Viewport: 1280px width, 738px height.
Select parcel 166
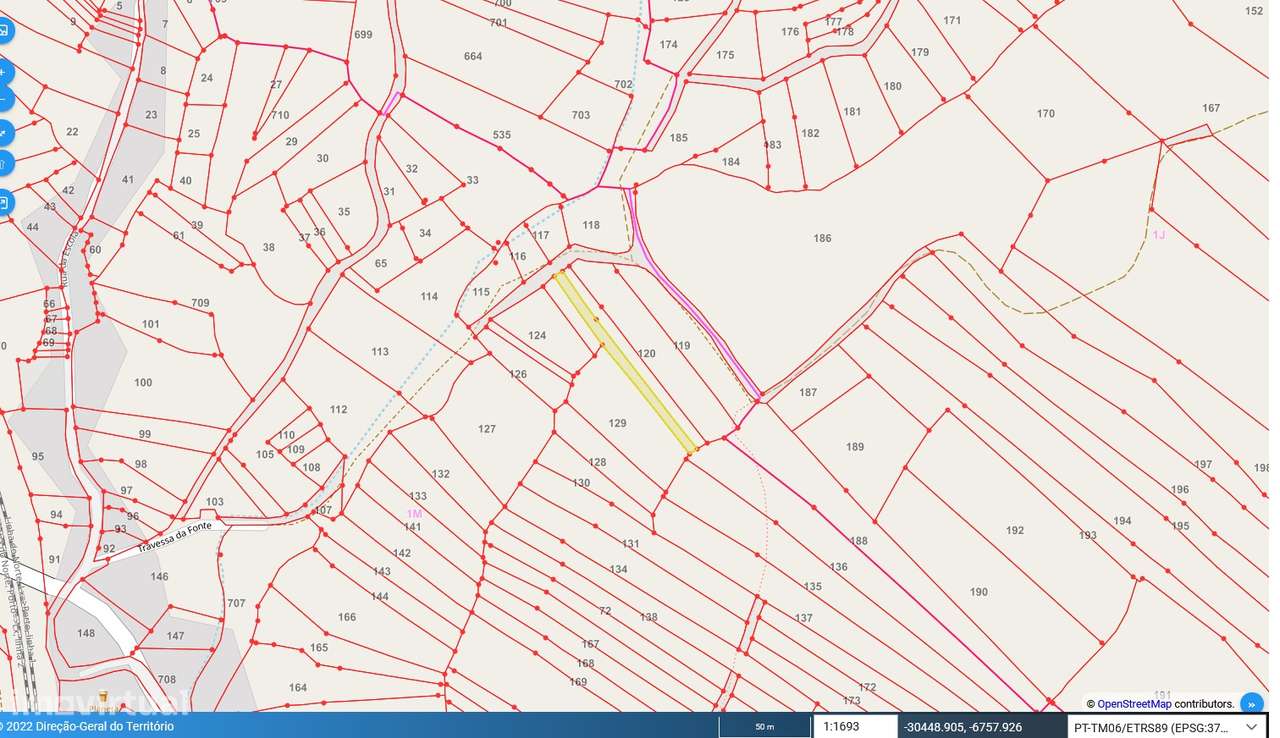click(x=347, y=617)
